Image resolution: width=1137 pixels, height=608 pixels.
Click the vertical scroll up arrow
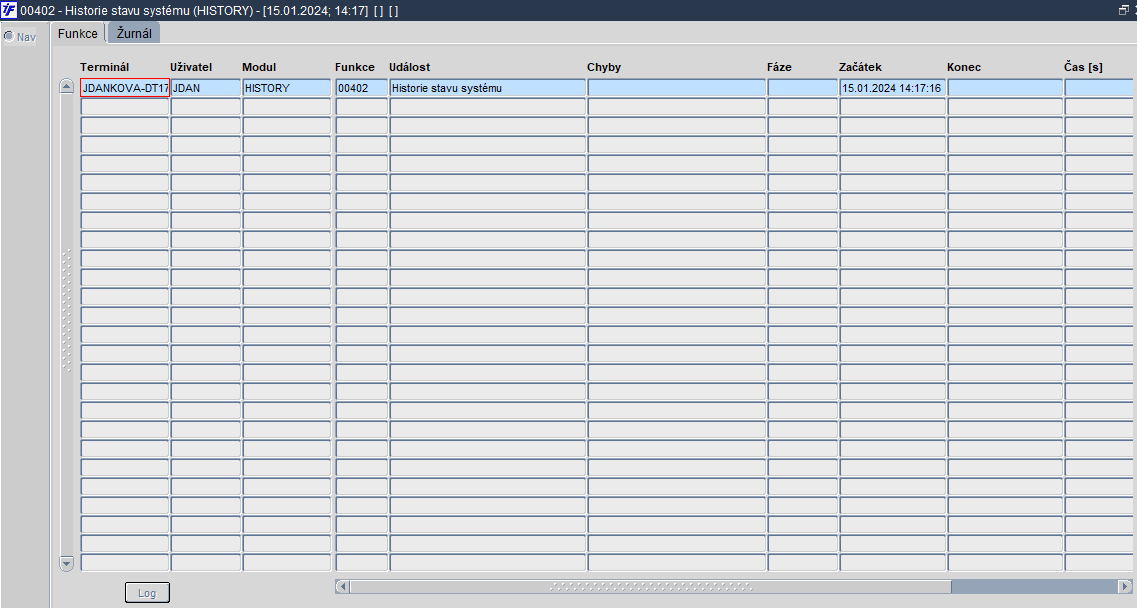(67, 86)
